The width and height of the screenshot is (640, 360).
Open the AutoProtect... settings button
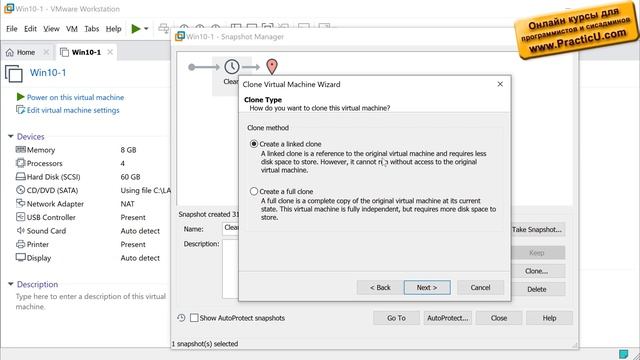coord(448,318)
